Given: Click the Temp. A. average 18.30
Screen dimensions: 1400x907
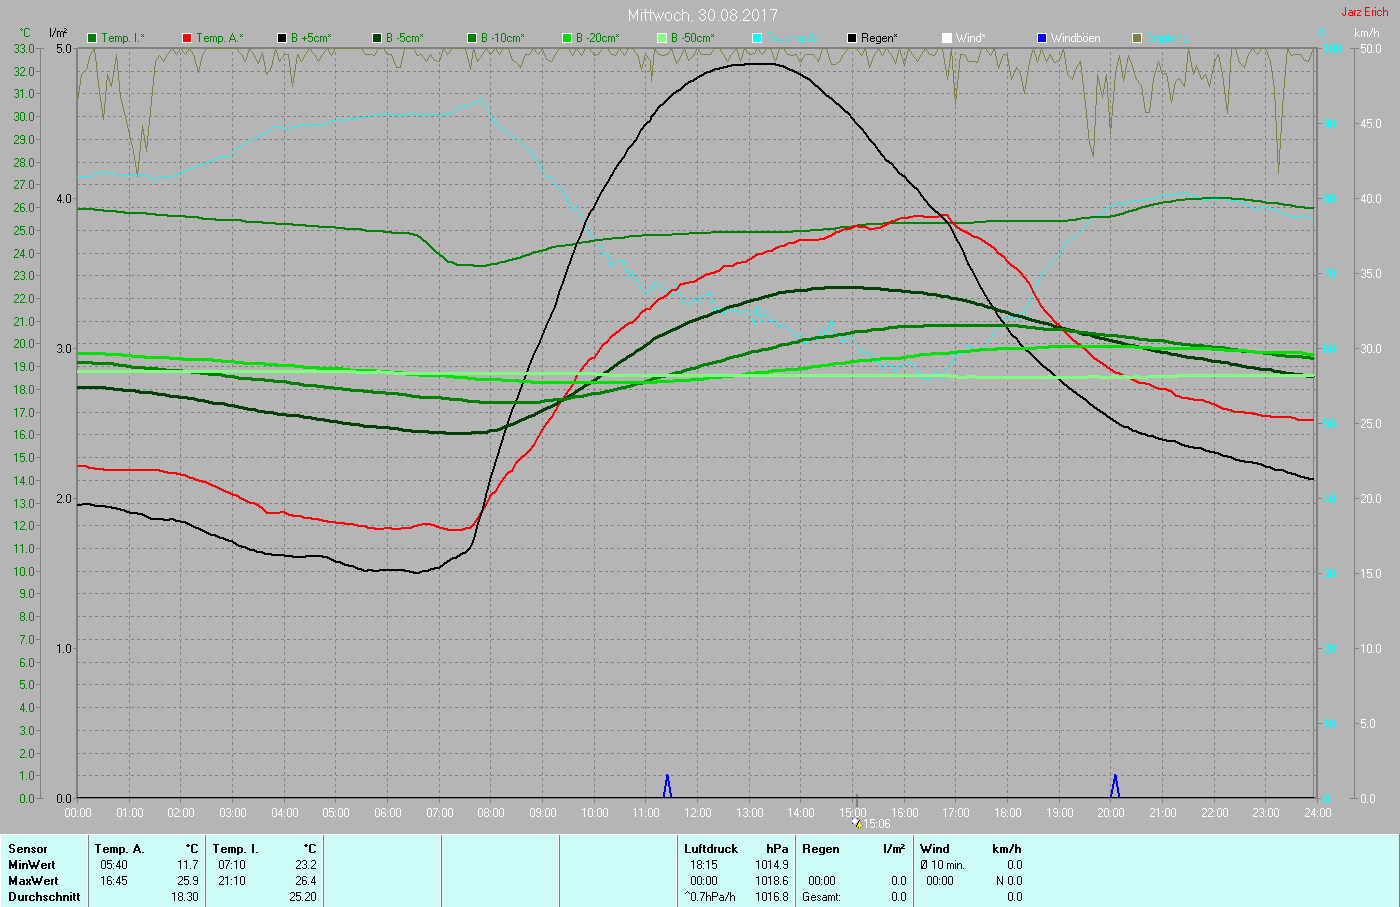Looking at the screenshot, I should (x=185, y=897).
